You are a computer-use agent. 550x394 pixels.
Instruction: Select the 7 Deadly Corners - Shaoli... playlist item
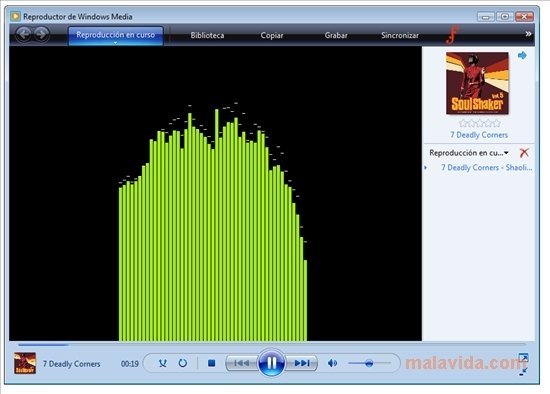click(x=487, y=168)
